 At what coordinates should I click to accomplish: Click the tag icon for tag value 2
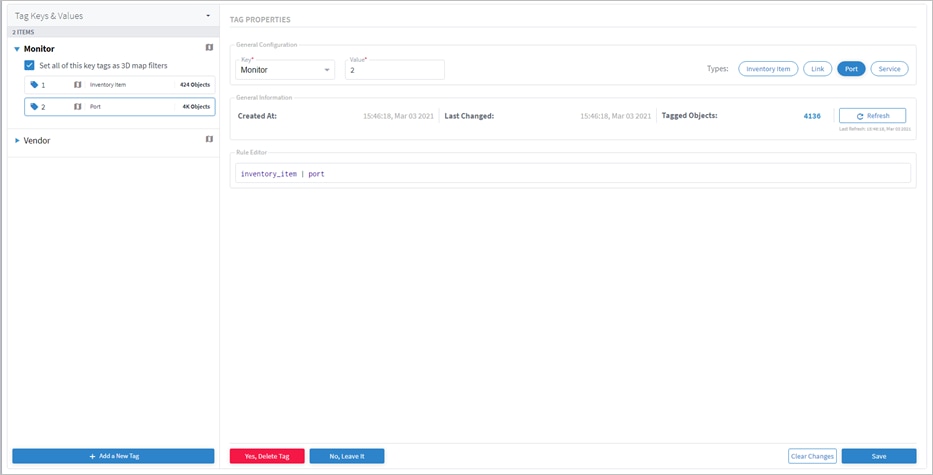pos(34,107)
